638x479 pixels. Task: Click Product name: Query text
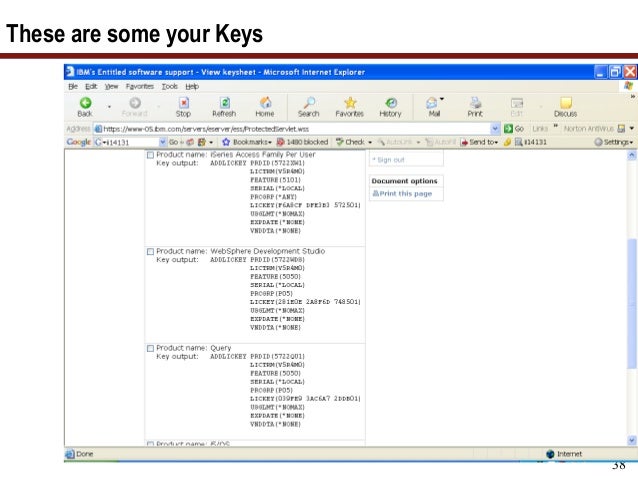pos(194,348)
